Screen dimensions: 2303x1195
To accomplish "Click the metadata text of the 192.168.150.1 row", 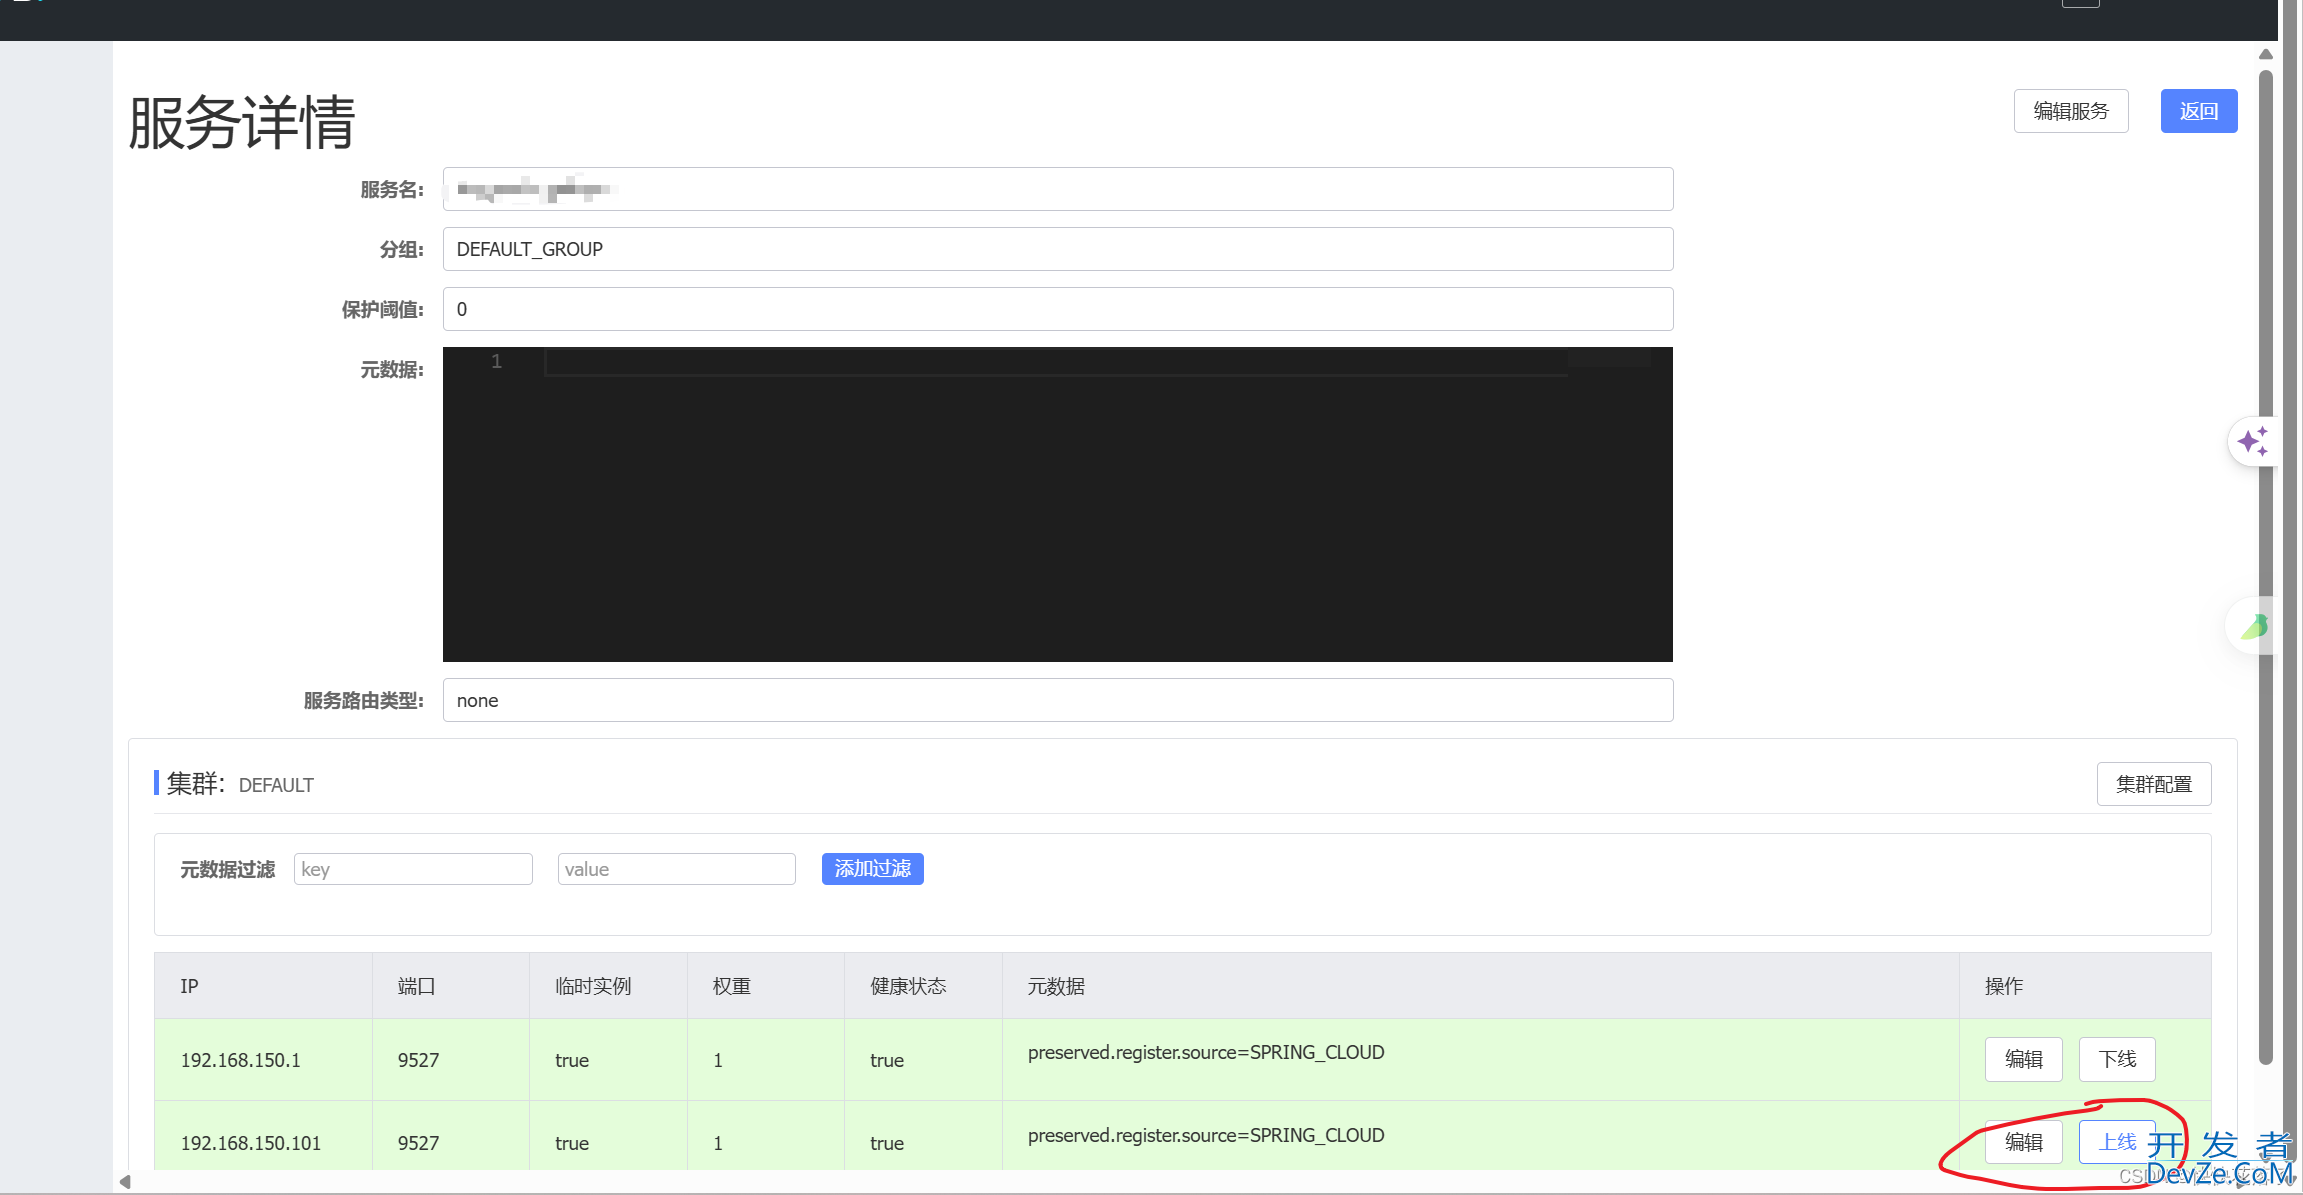I will tap(1206, 1052).
